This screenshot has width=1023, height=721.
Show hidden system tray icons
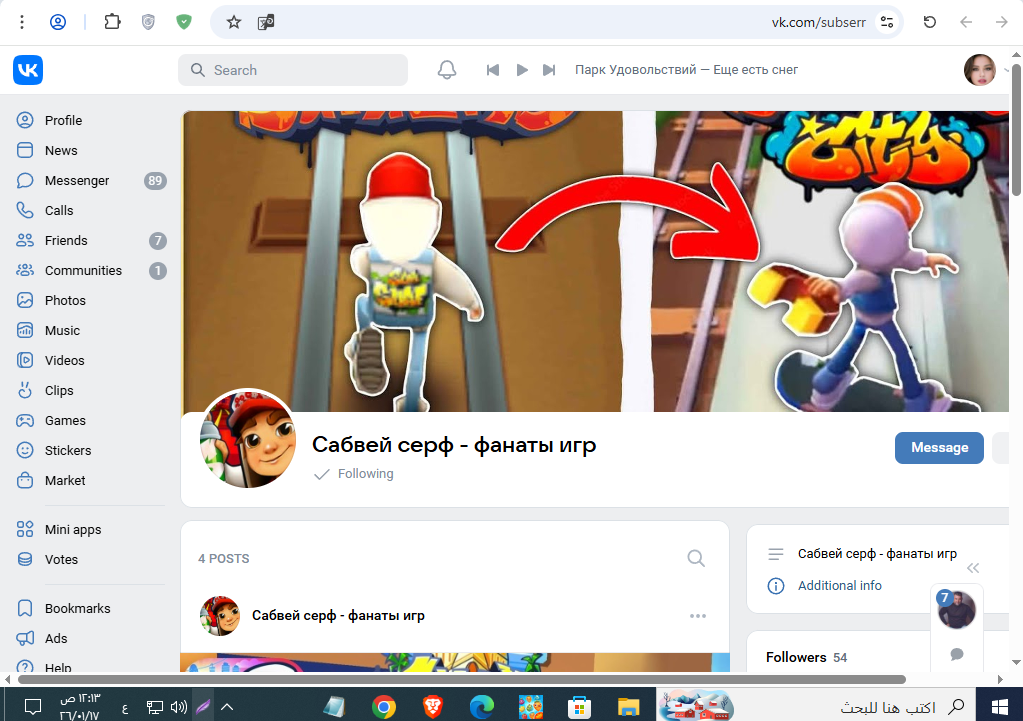tap(227, 707)
